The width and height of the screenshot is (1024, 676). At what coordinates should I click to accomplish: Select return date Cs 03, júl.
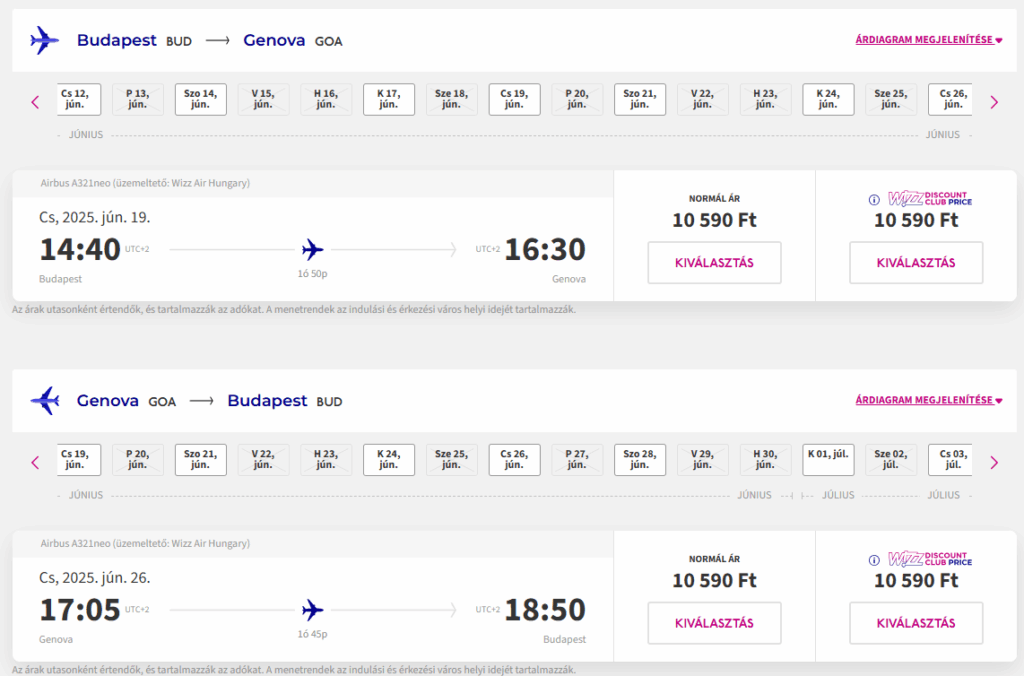coord(950,460)
